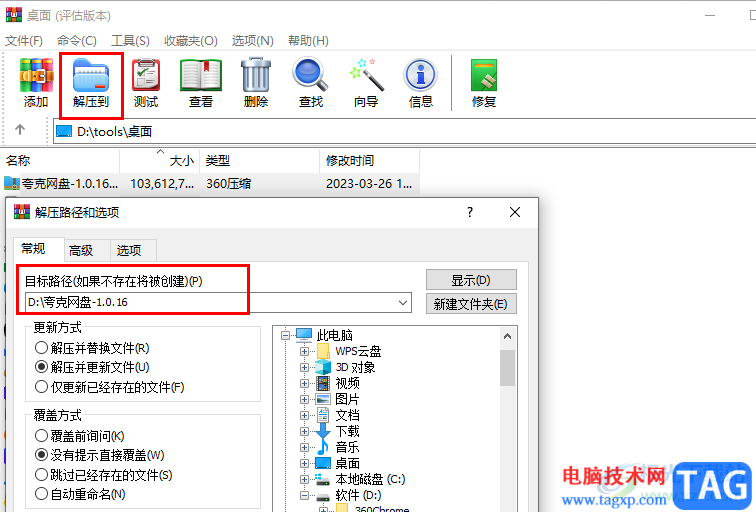
Task: Select the 此电脑 computer icon in tree
Action: point(304,335)
